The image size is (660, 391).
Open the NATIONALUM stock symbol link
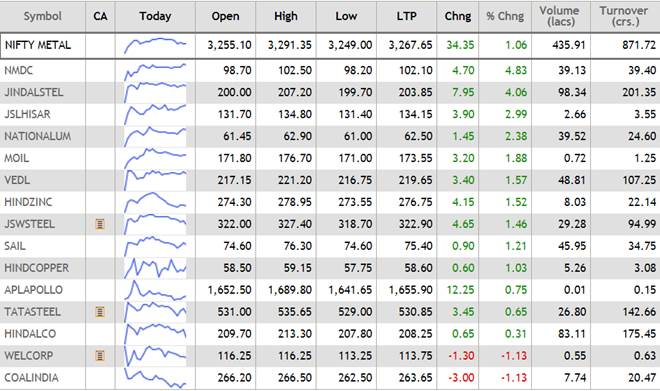click(37, 136)
